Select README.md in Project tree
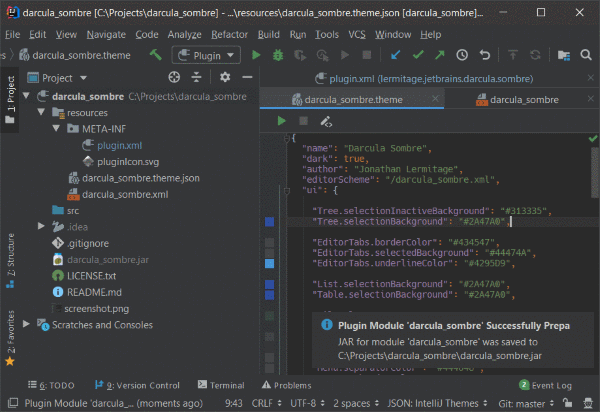The width and height of the screenshot is (600, 412). point(94,292)
